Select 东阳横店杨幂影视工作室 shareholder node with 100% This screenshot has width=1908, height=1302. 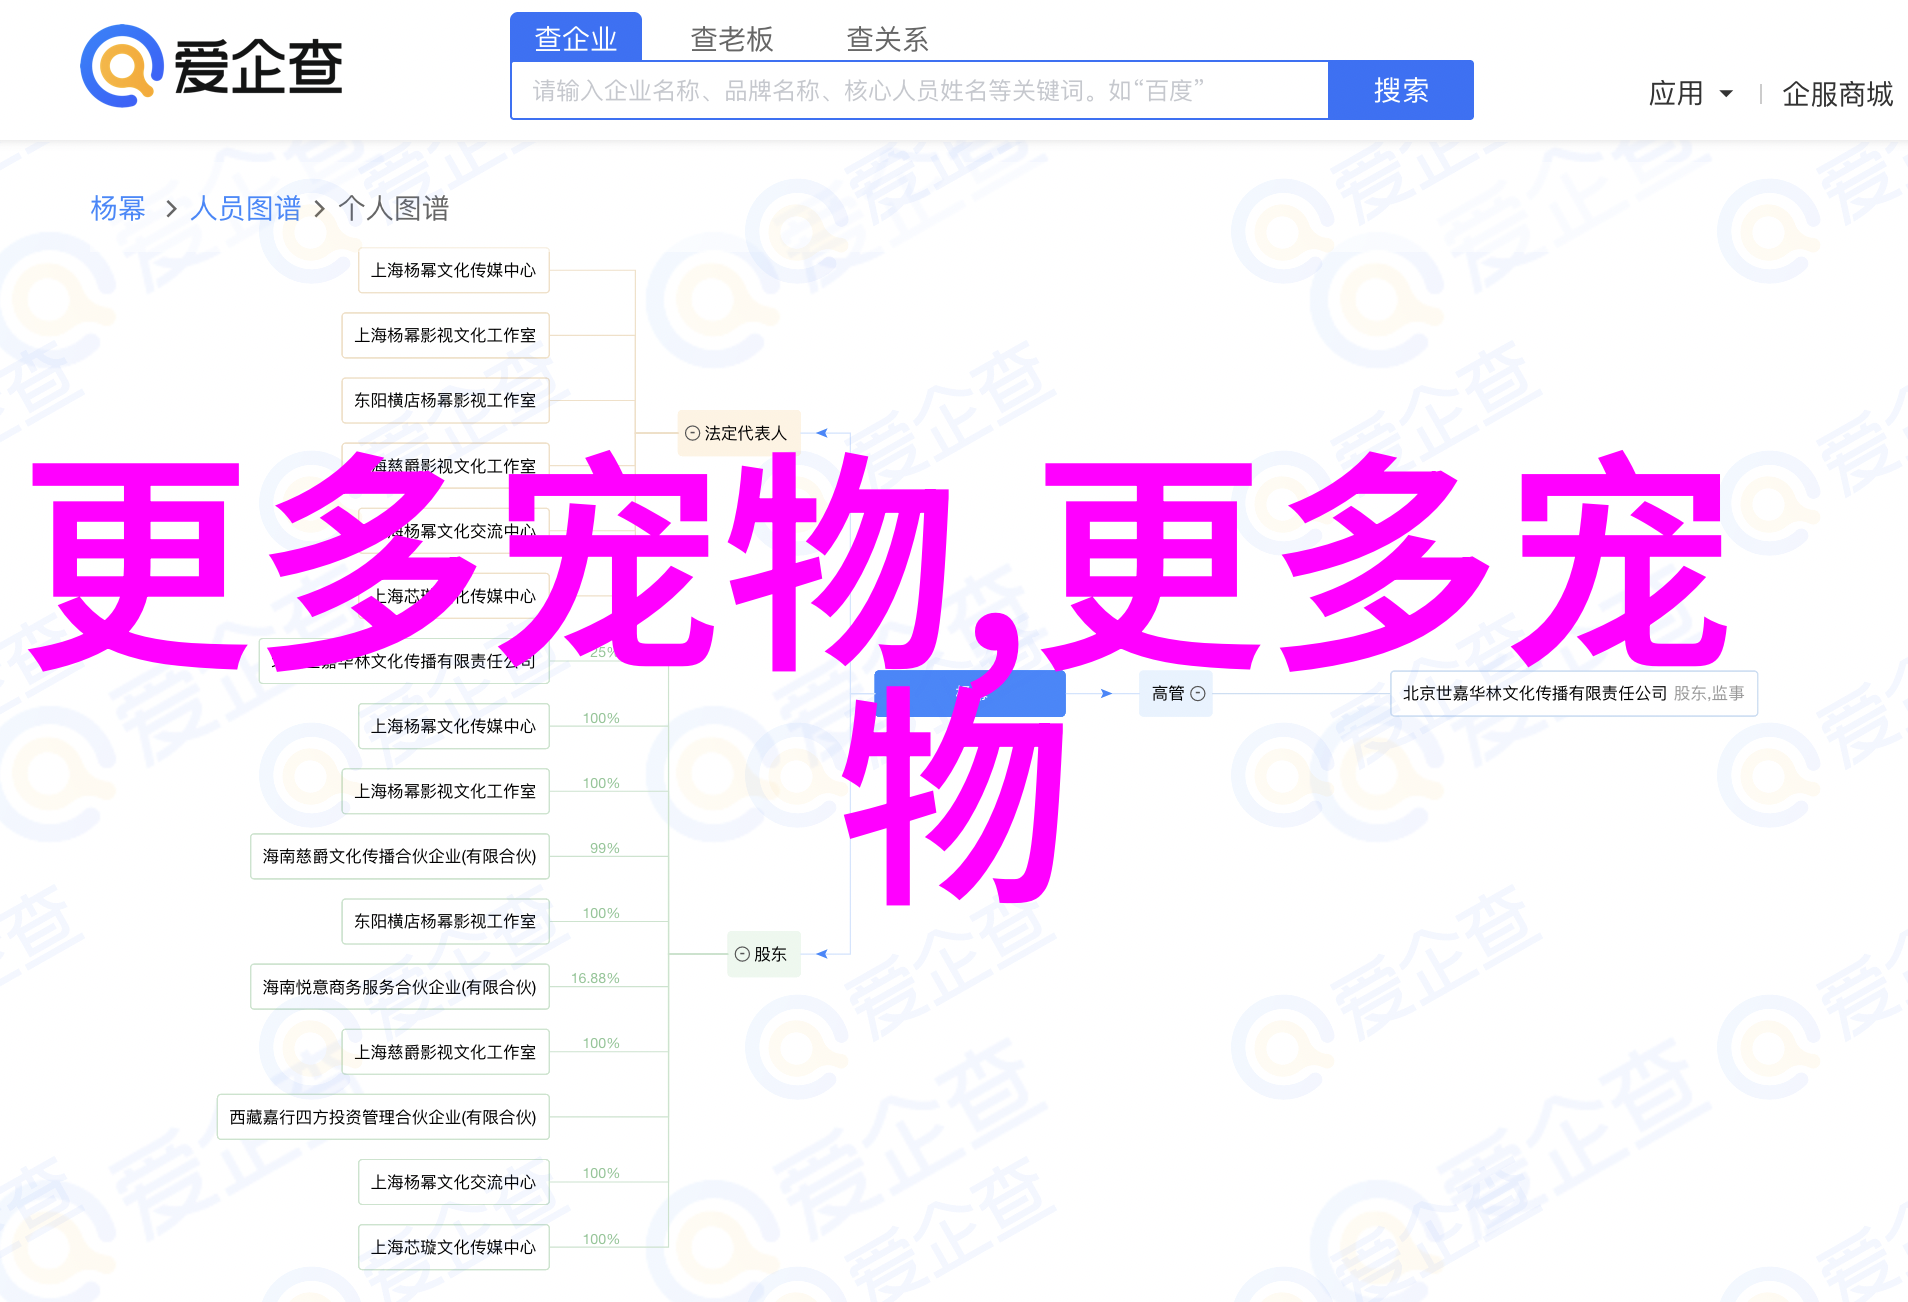point(445,921)
